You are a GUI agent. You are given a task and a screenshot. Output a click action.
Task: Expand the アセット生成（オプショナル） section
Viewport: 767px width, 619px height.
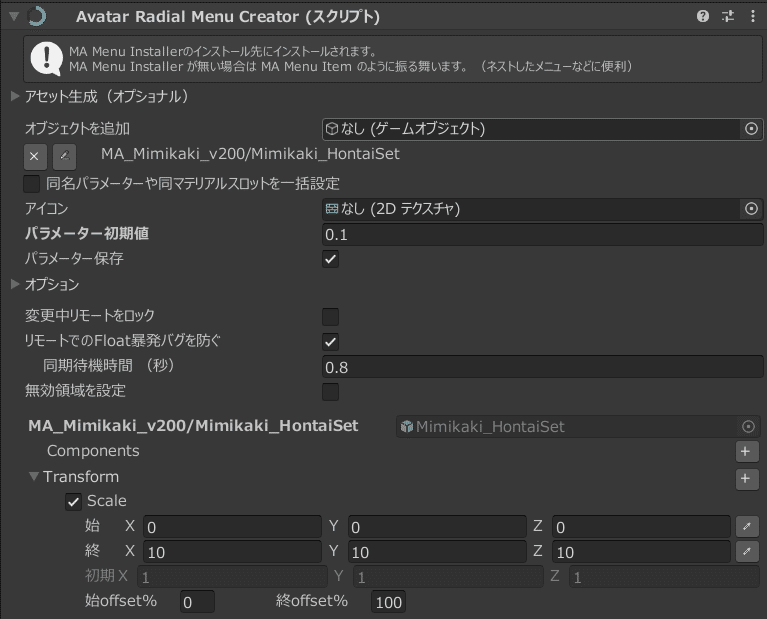[x=15, y=96]
